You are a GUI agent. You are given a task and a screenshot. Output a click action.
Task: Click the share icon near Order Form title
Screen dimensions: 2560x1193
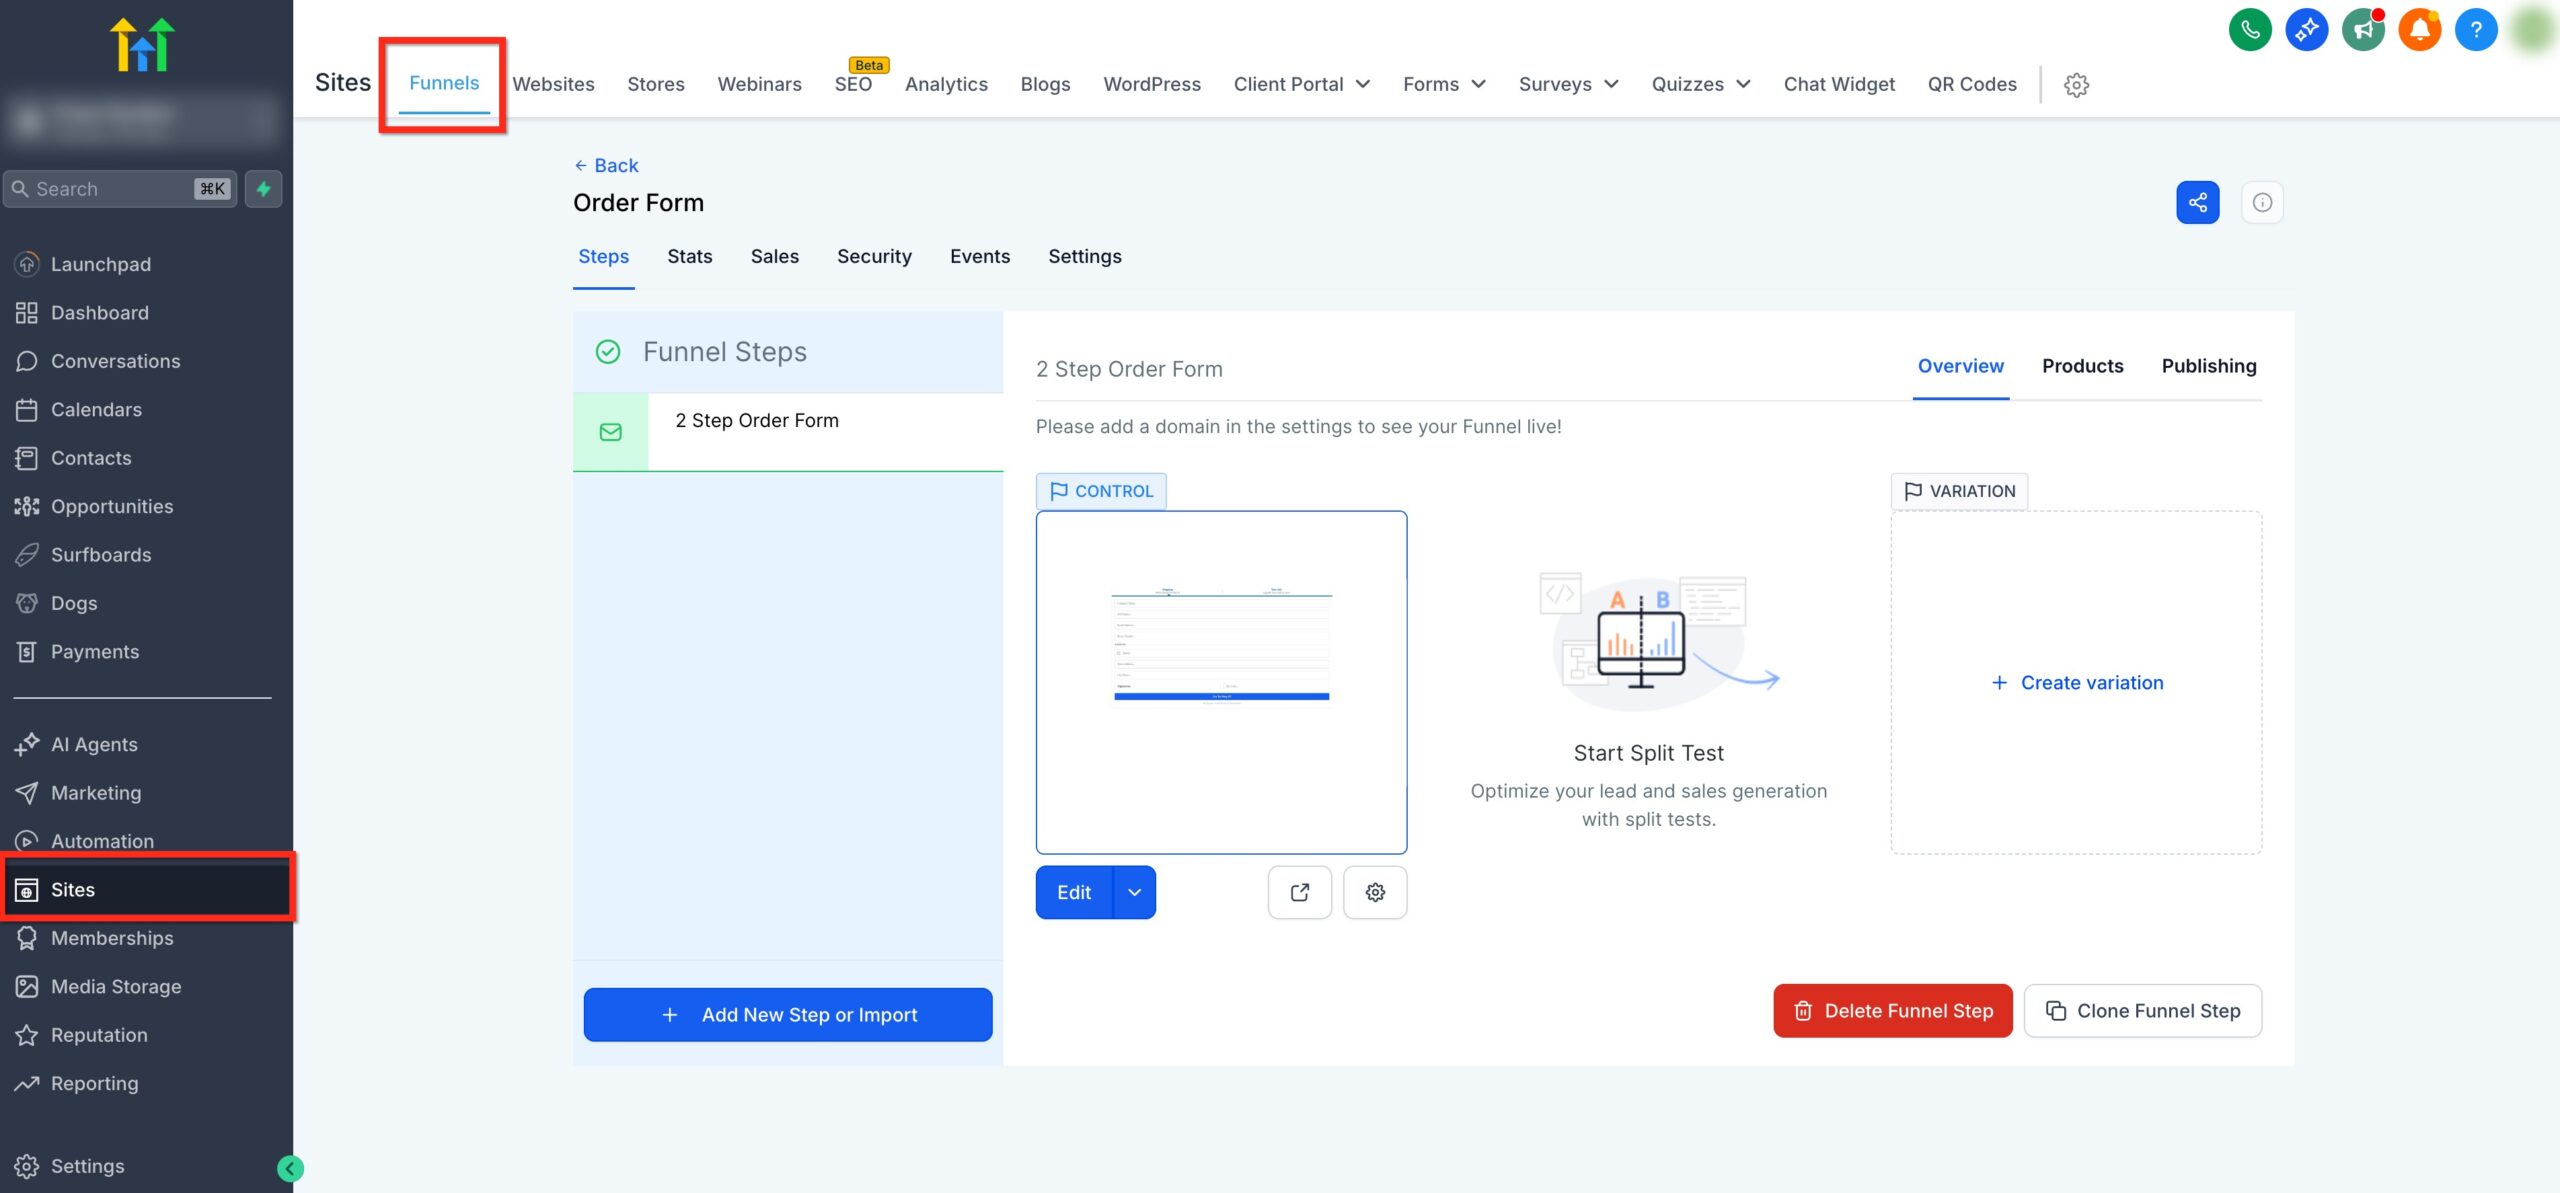(x=2197, y=202)
